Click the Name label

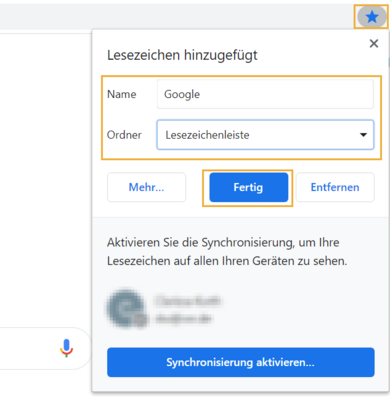[121, 94]
